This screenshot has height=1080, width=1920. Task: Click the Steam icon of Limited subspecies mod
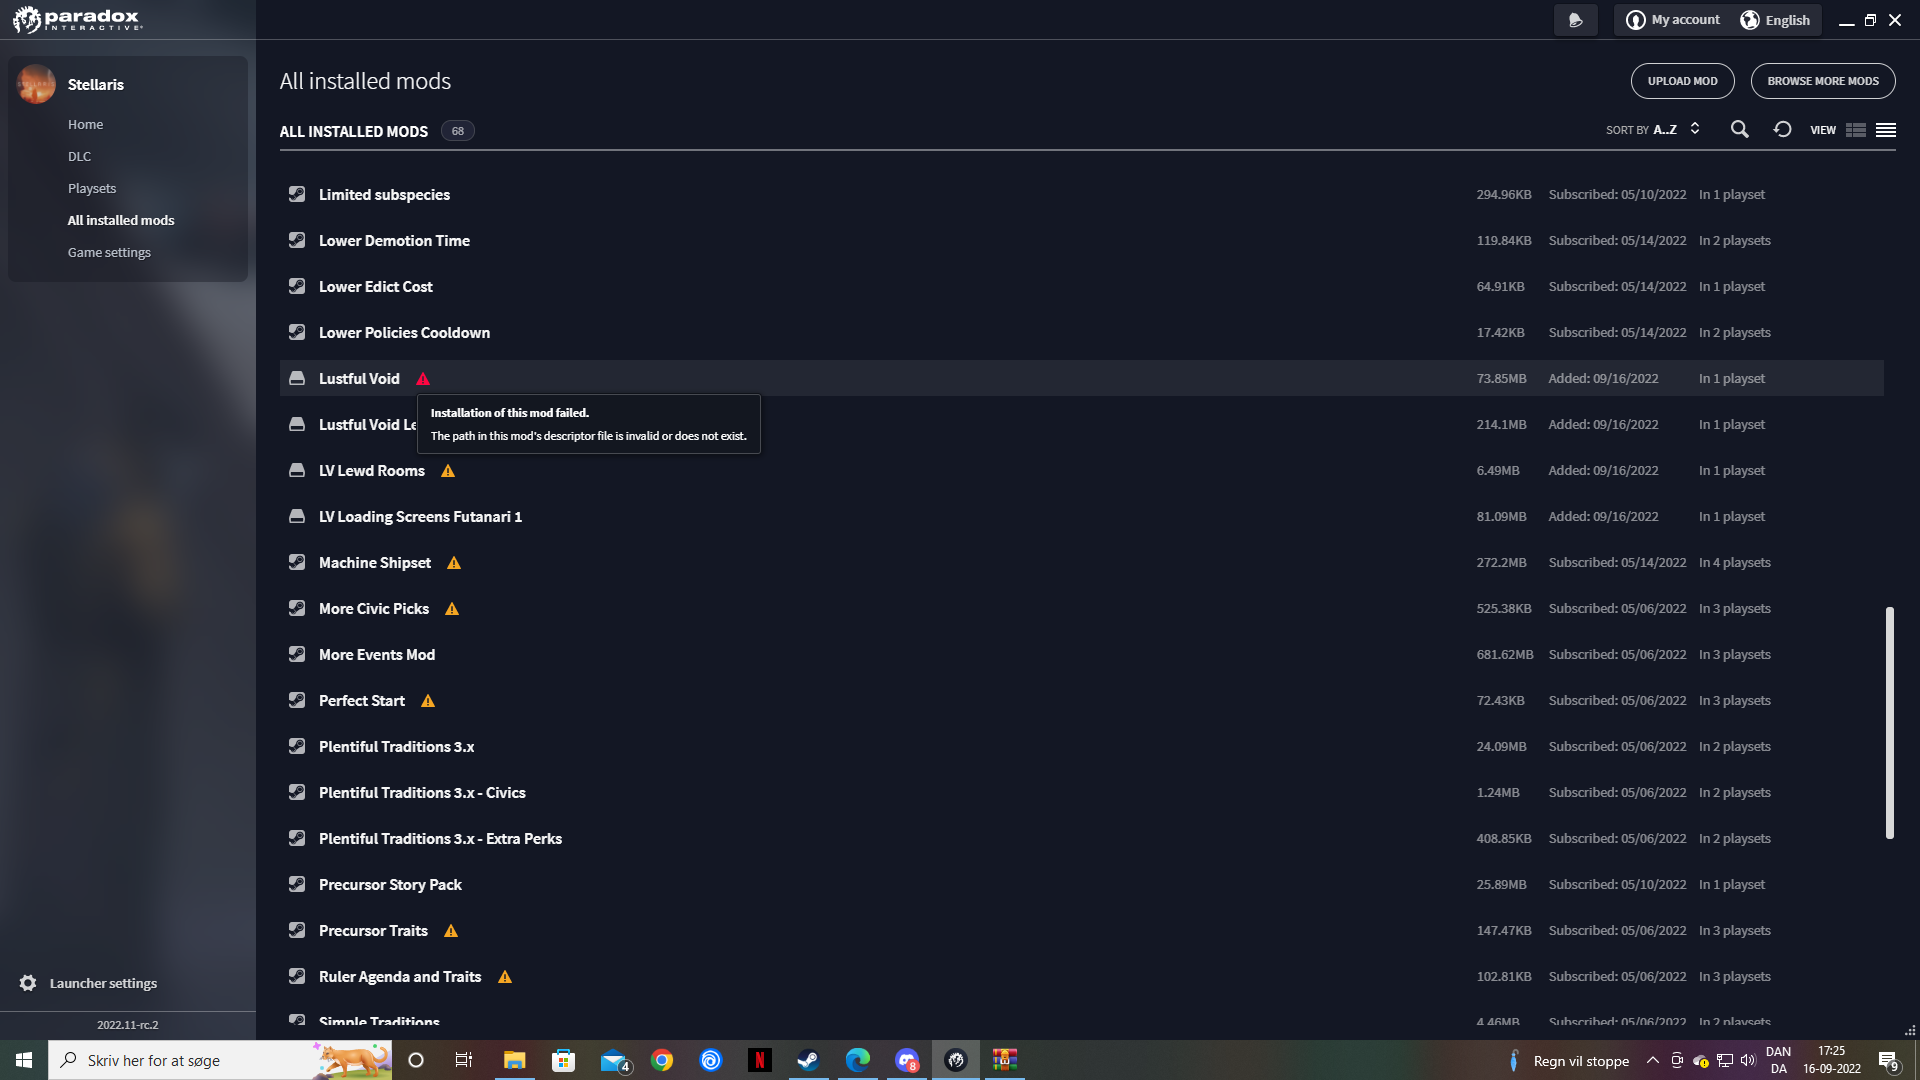[x=297, y=194]
